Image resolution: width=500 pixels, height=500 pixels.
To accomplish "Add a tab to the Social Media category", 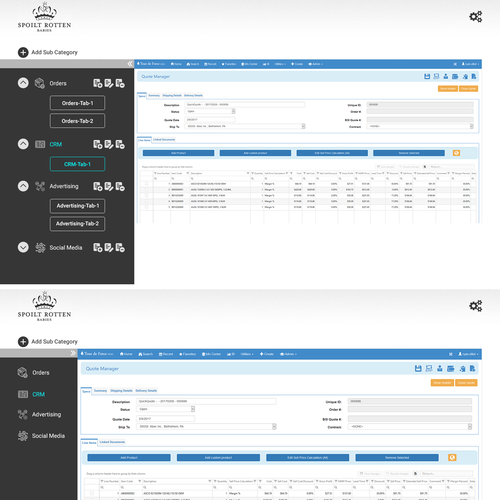I will pos(98,248).
